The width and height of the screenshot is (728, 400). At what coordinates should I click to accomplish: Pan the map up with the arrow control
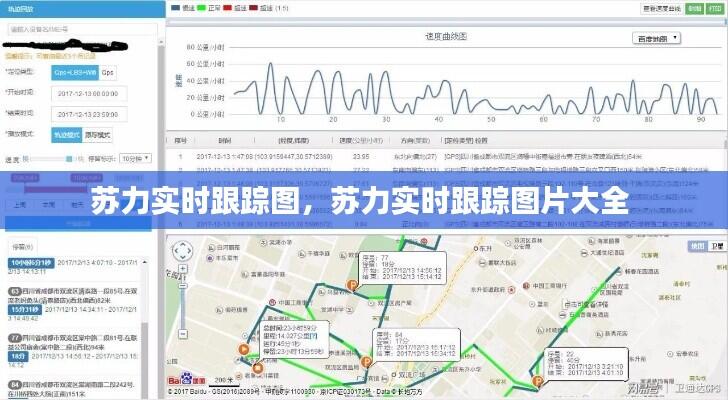point(182,244)
